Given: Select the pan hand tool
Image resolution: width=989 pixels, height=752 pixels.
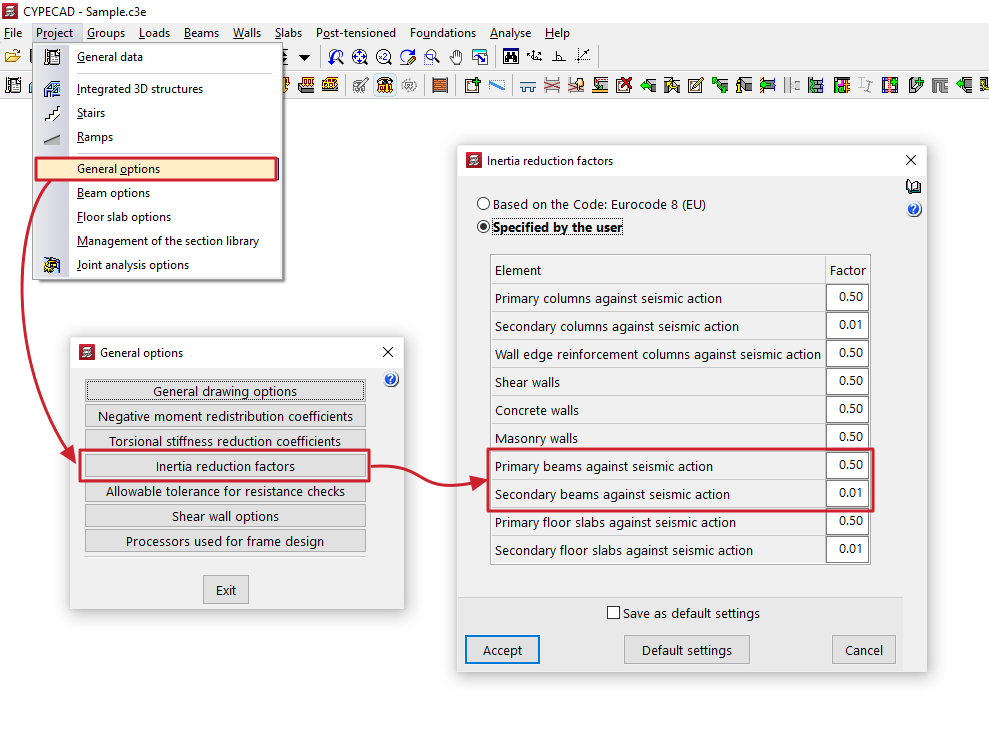Looking at the screenshot, I should pos(456,57).
